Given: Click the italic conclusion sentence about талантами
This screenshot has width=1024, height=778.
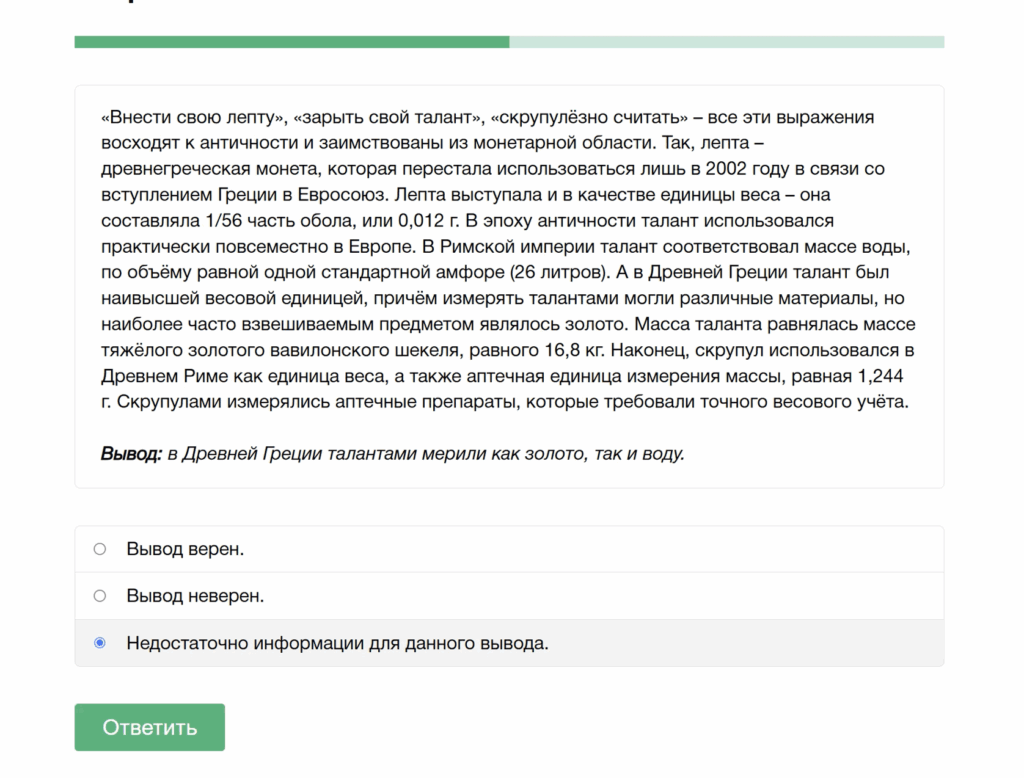Looking at the screenshot, I should tap(426, 454).
